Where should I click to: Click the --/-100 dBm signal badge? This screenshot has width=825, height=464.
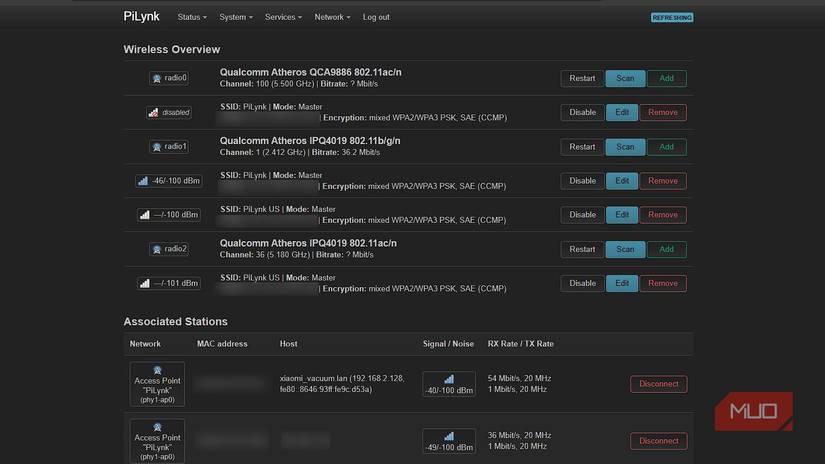click(x=169, y=215)
